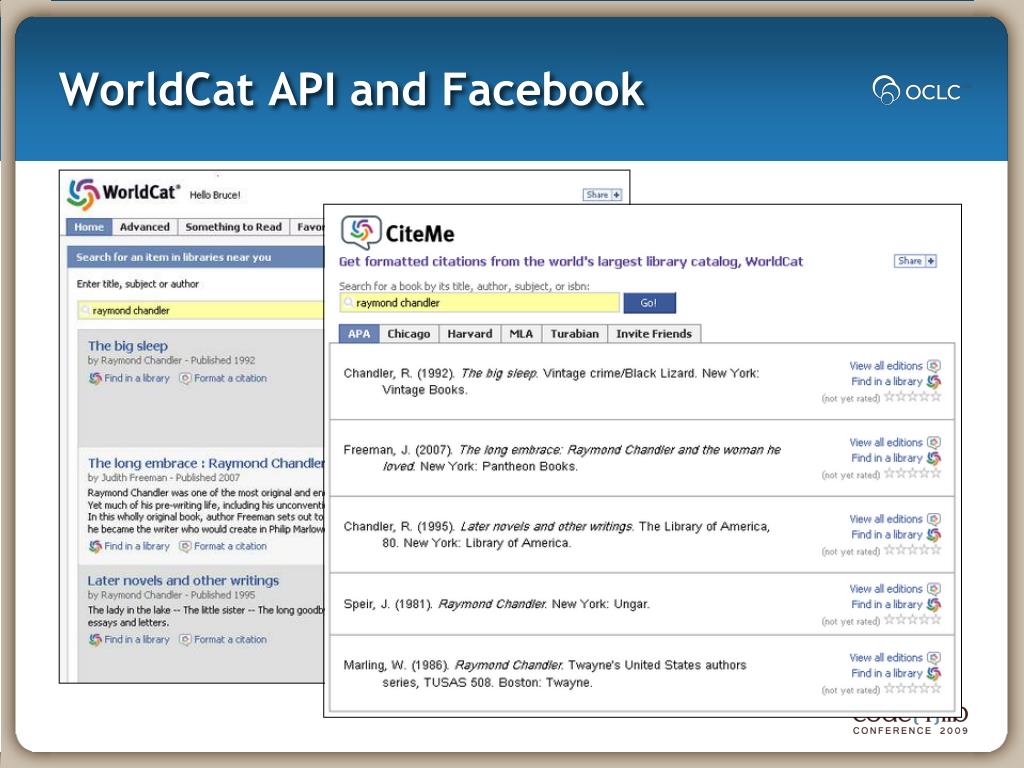Viewport: 1024px width, 768px height.
Task: Click the Hello Bruce! greeting text
Action: [215, 195]
